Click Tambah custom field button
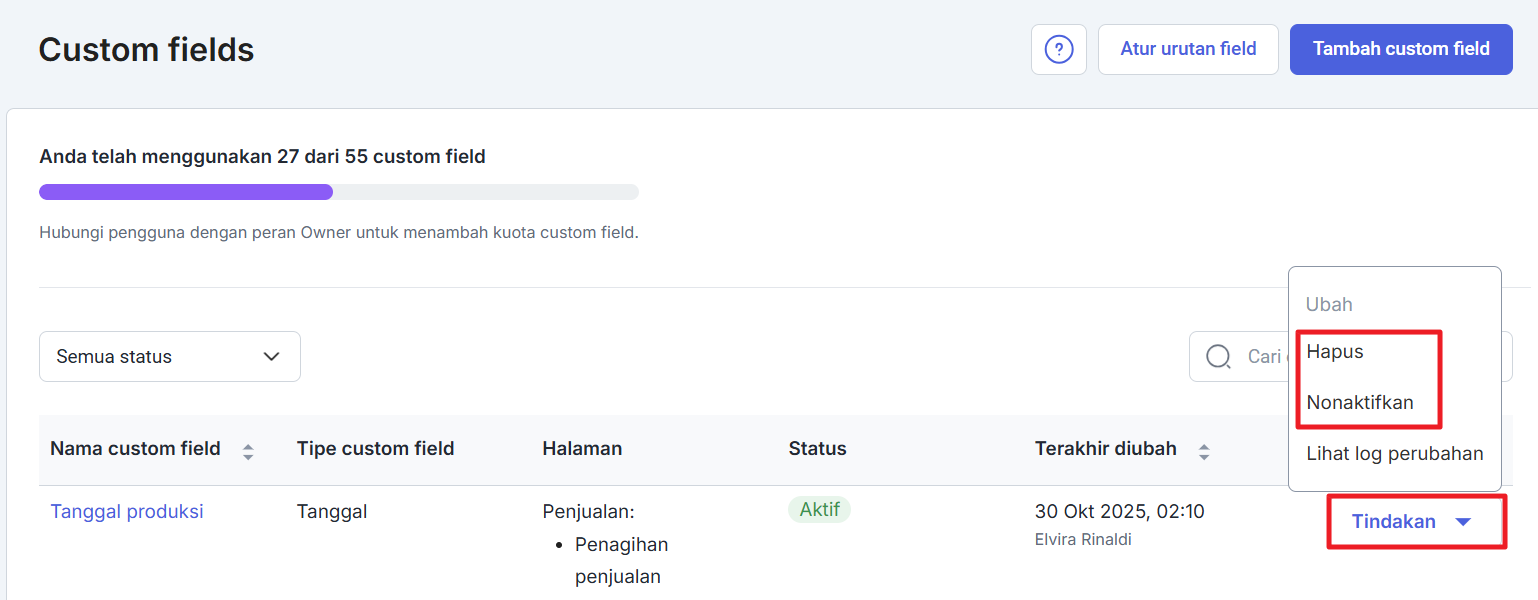The image size is (1538, 600). pyautogui.click(x=1400, y=49)
